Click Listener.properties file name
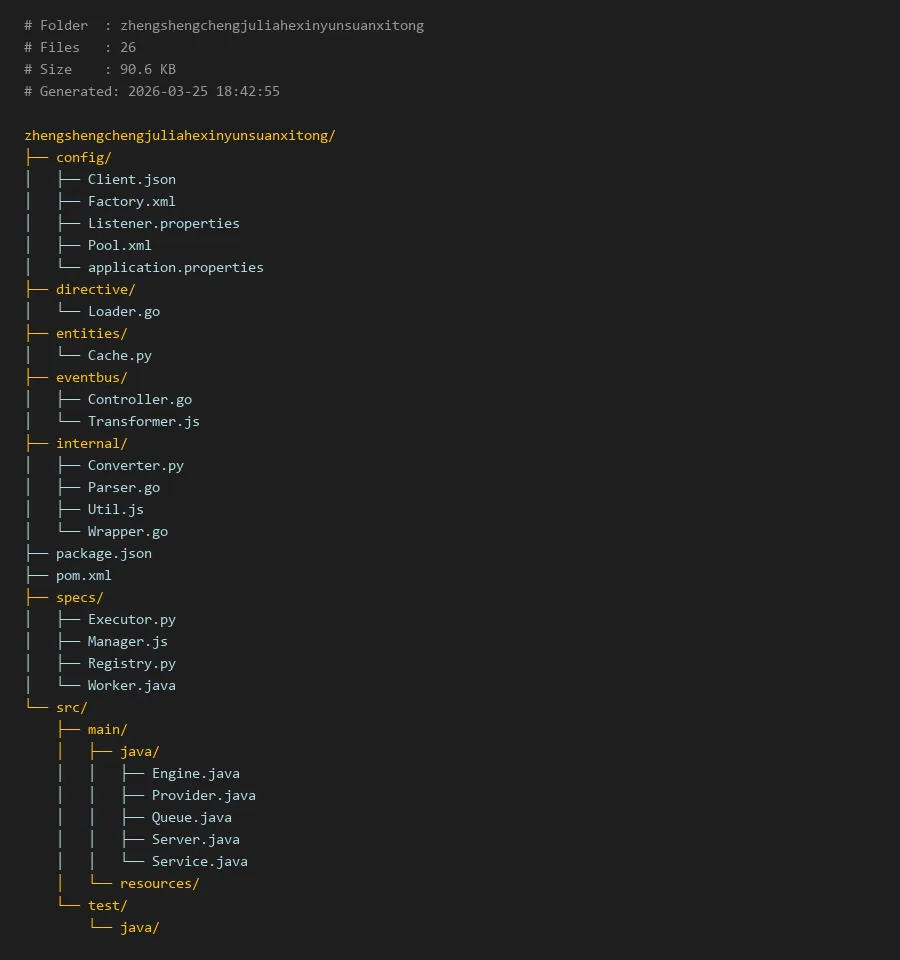Image resolution: width=900 pixels, height=960 pixels. click(x=163, y=223)
